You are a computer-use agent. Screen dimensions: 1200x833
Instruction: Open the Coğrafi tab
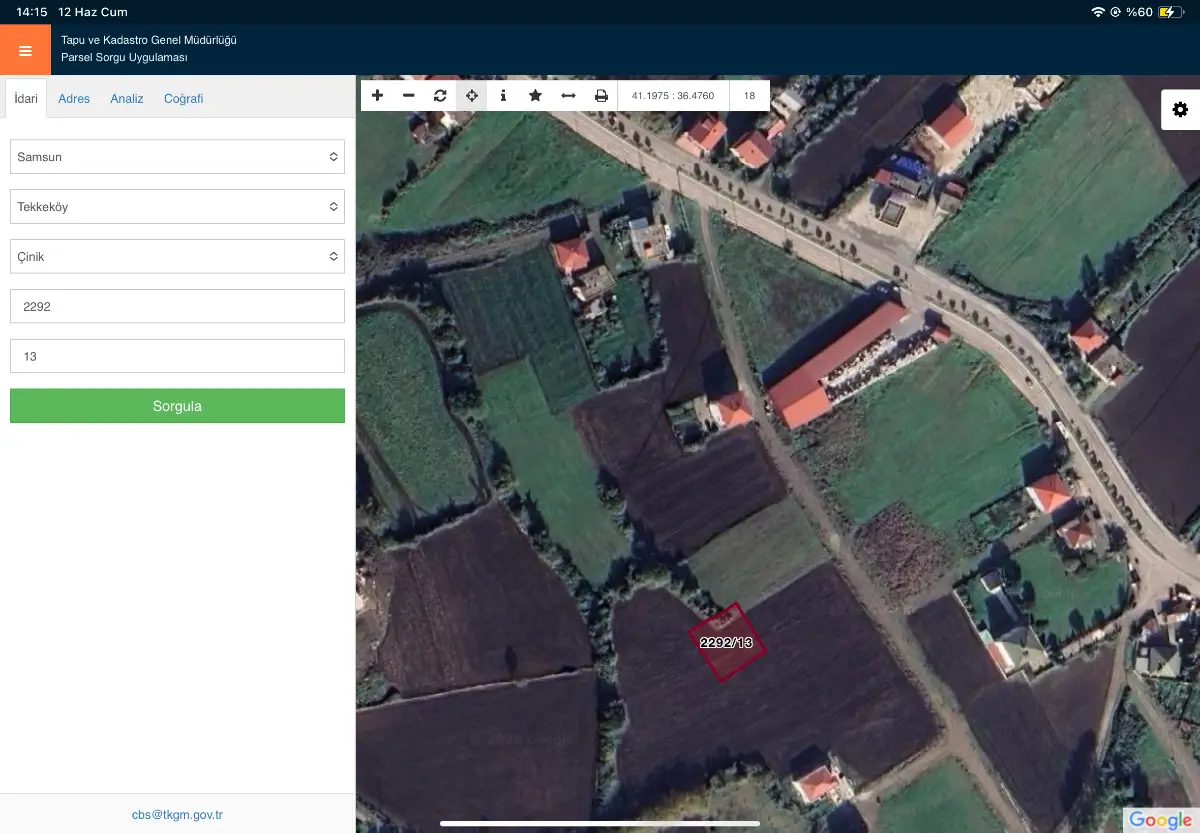point(184,99)
